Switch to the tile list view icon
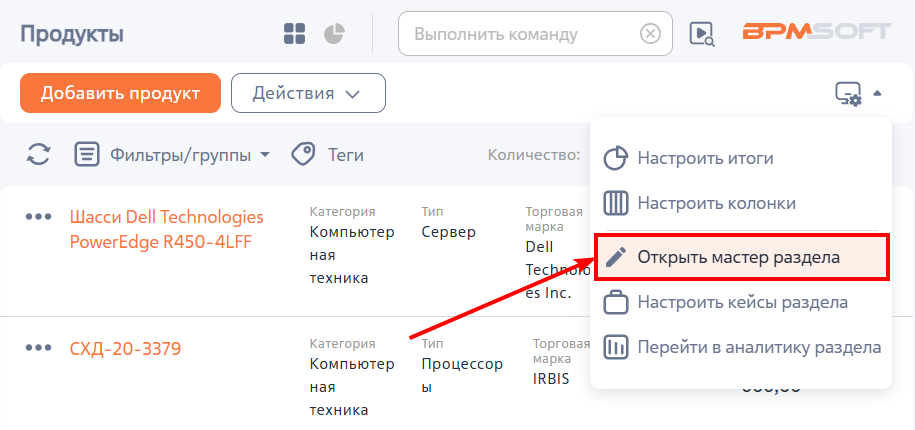915x430 pixels. (295, 33)
